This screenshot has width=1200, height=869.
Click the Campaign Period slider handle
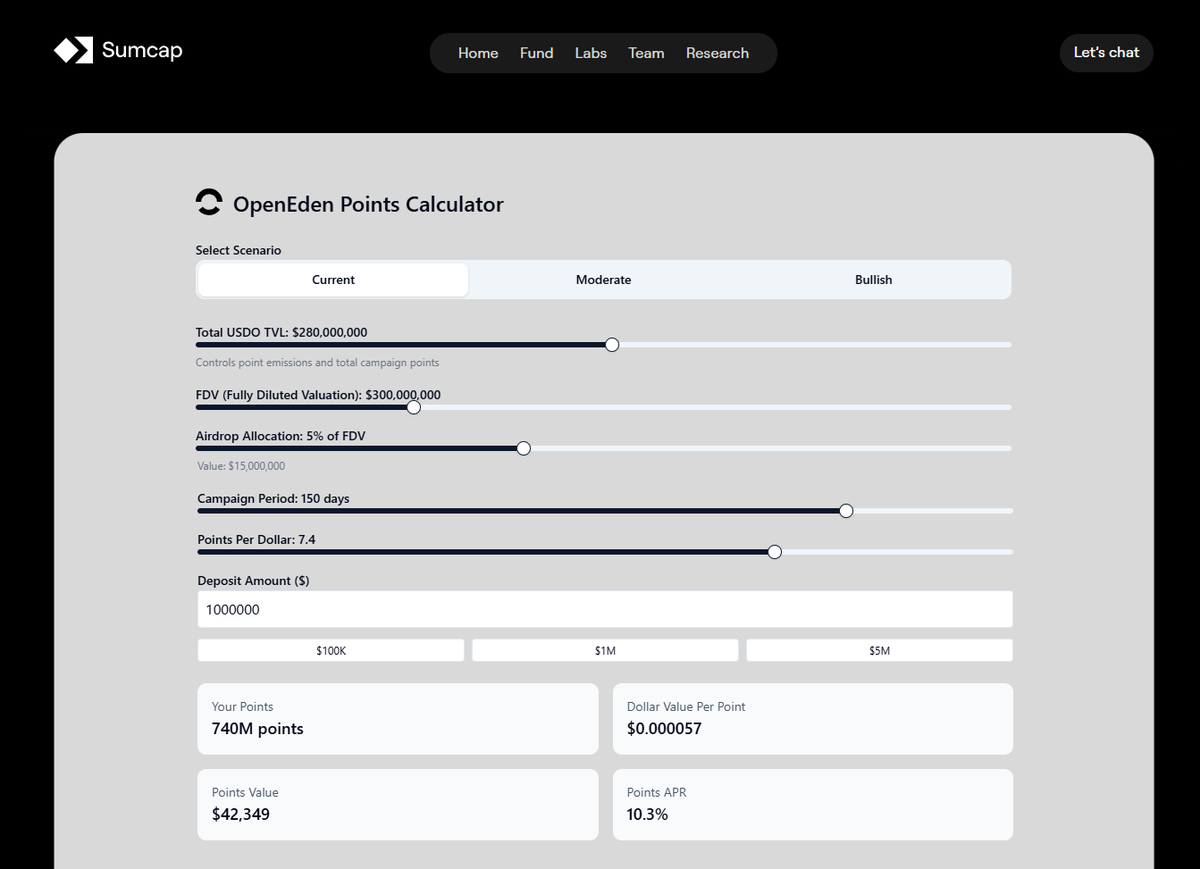(x=846, y=510)
